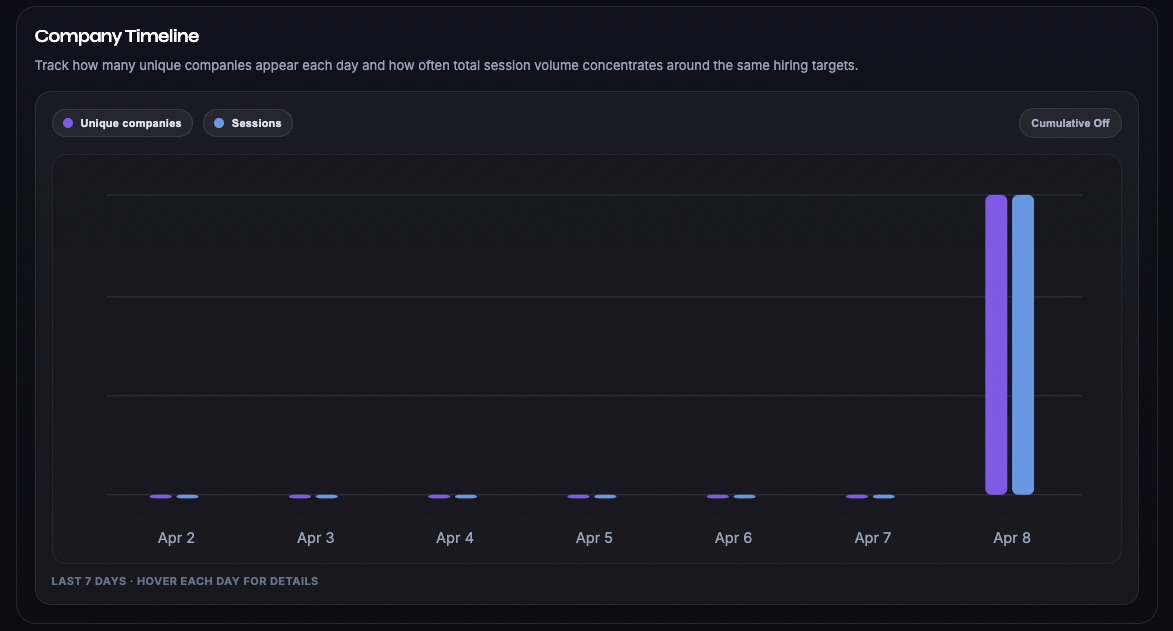Screen dimensions: 1173x631
Task: Enable cumulative mode via Cumulative Off toggle
Action: coord(1070,122)
